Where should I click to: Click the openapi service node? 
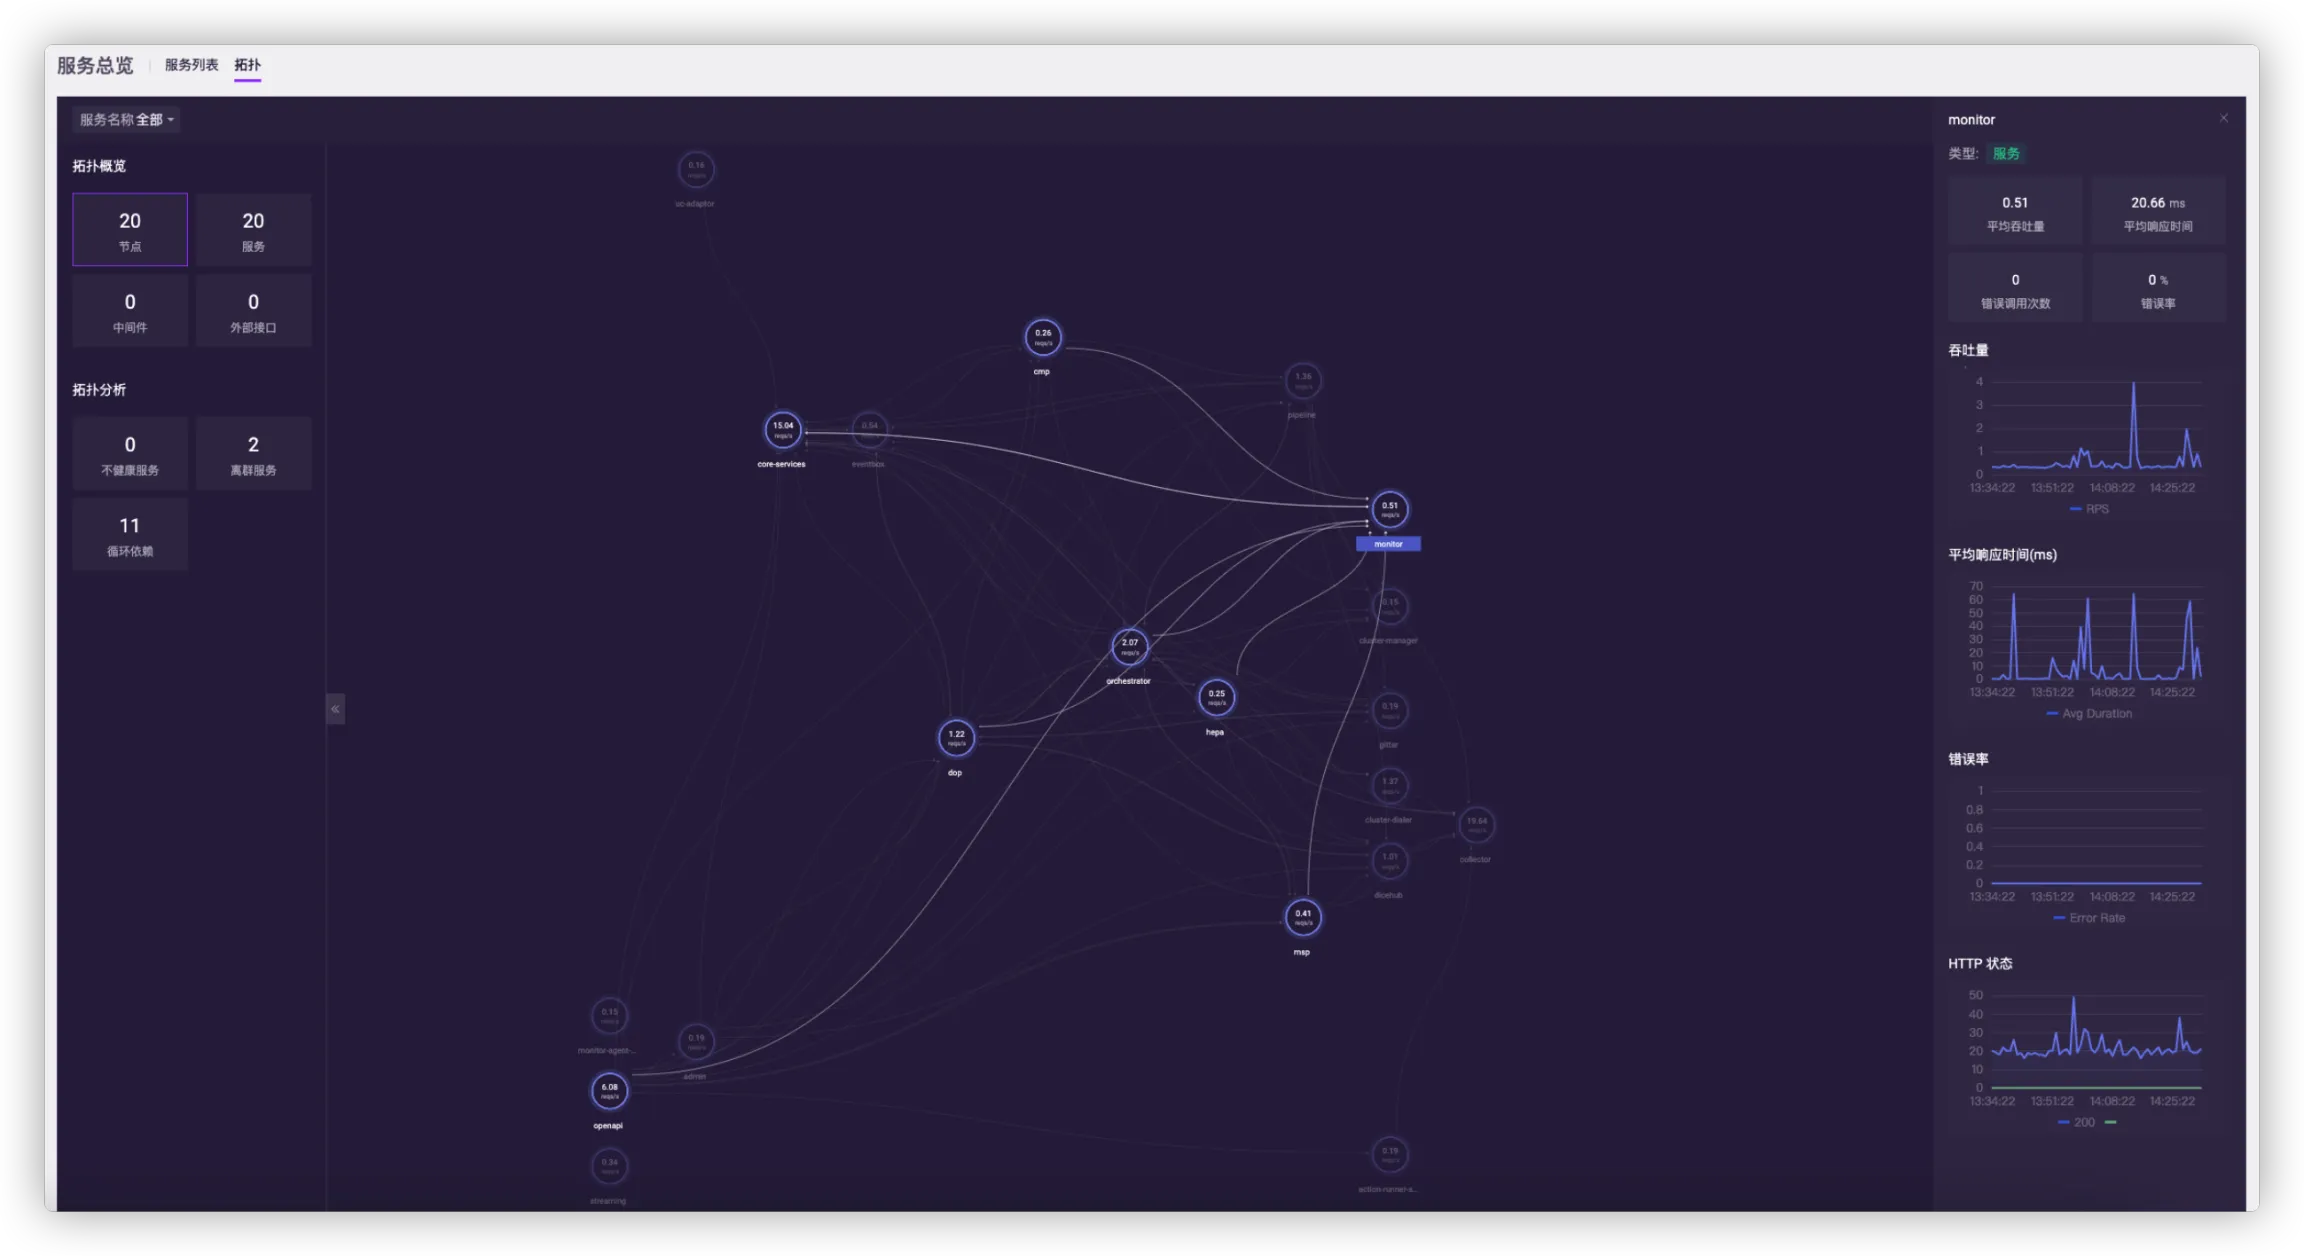[x=609, y=1091]
